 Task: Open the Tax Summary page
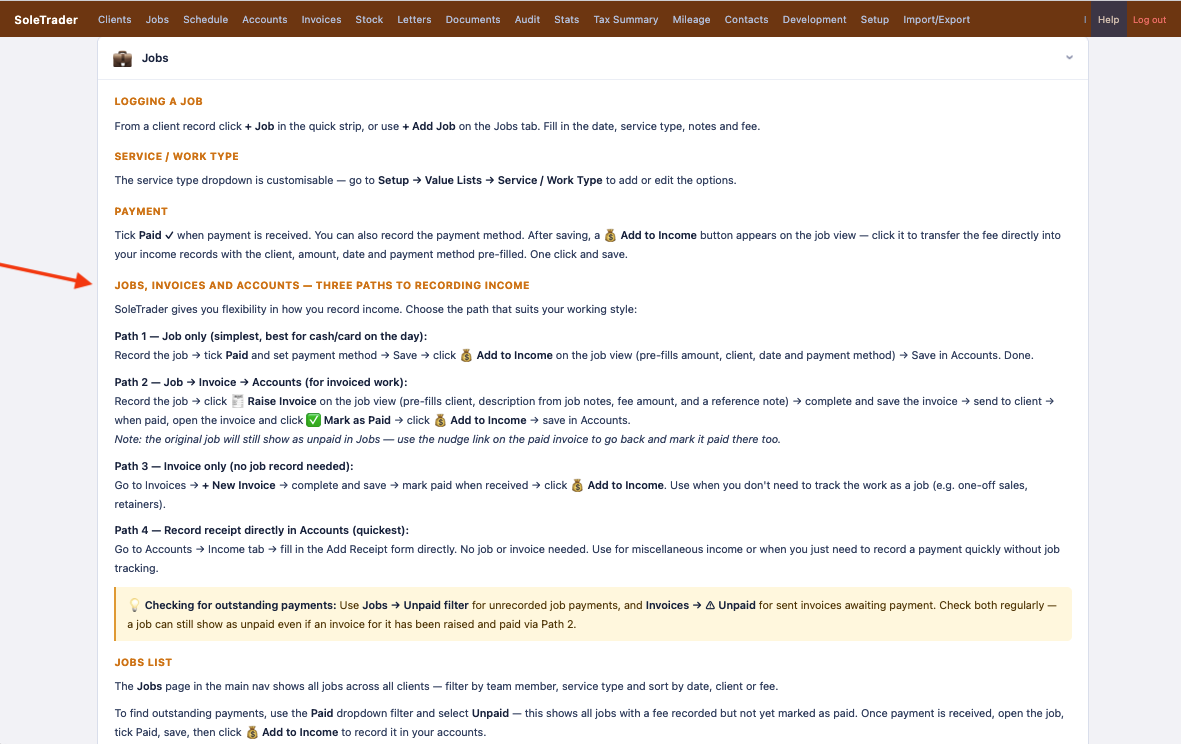pos(625,20)
